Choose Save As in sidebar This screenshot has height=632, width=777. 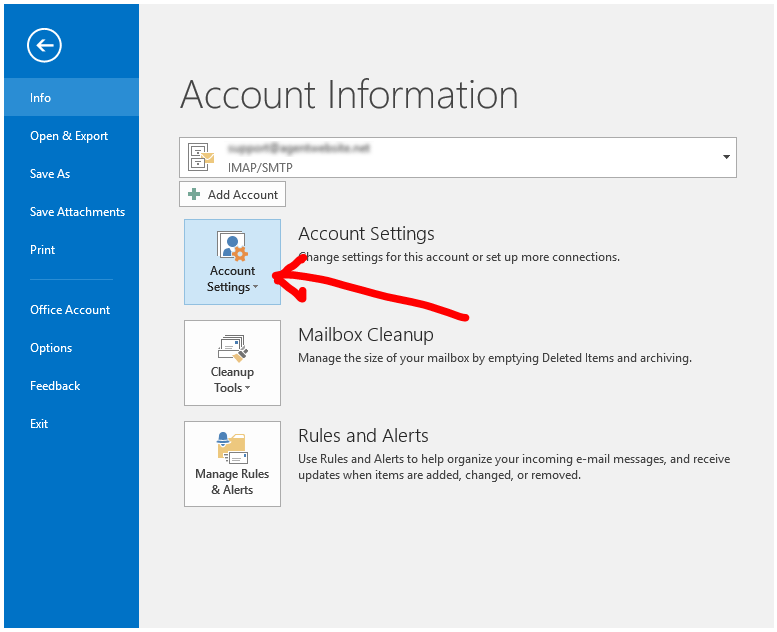tap(50, 174)
